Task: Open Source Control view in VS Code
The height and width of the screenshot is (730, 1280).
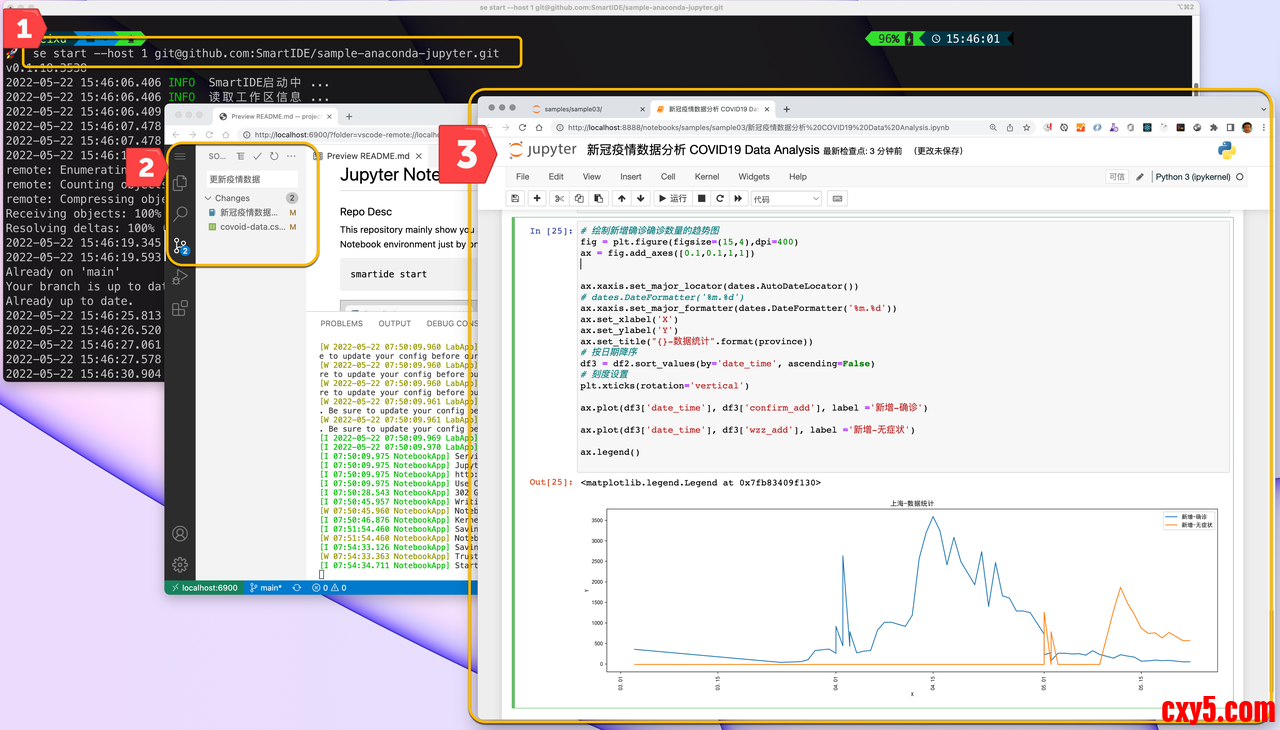Action: (181, 246)
